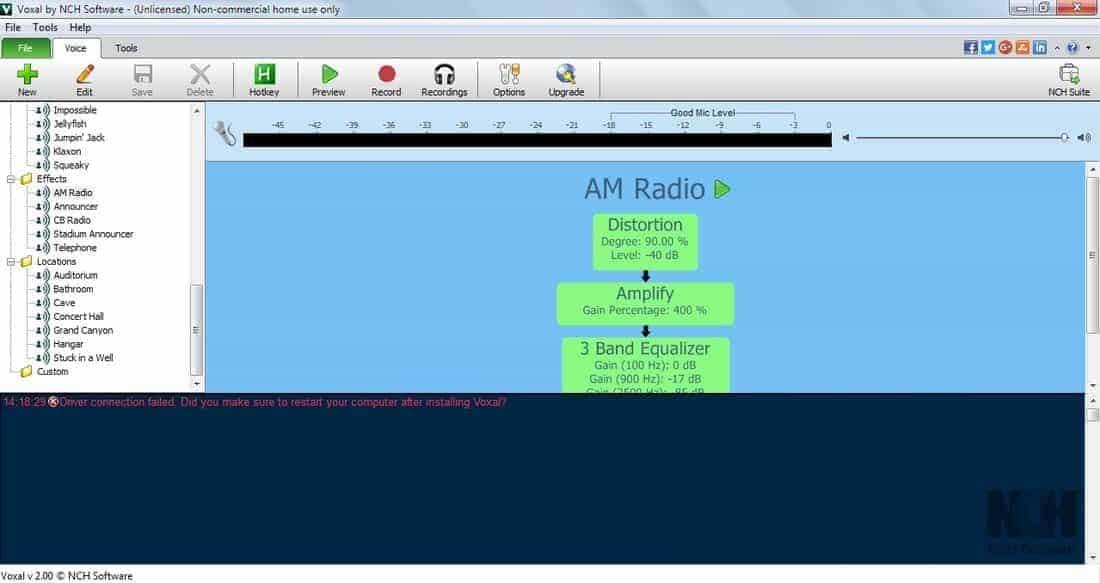Share on LinkedIn icon

point(1040,47)
